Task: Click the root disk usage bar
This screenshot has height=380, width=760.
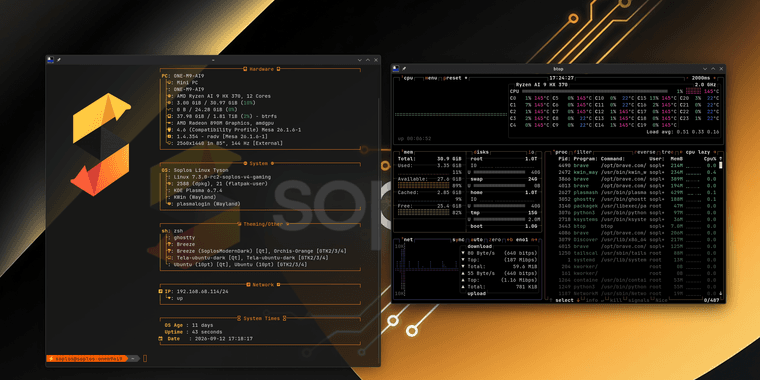Action: pyautogui.click(x=499, y=172)
